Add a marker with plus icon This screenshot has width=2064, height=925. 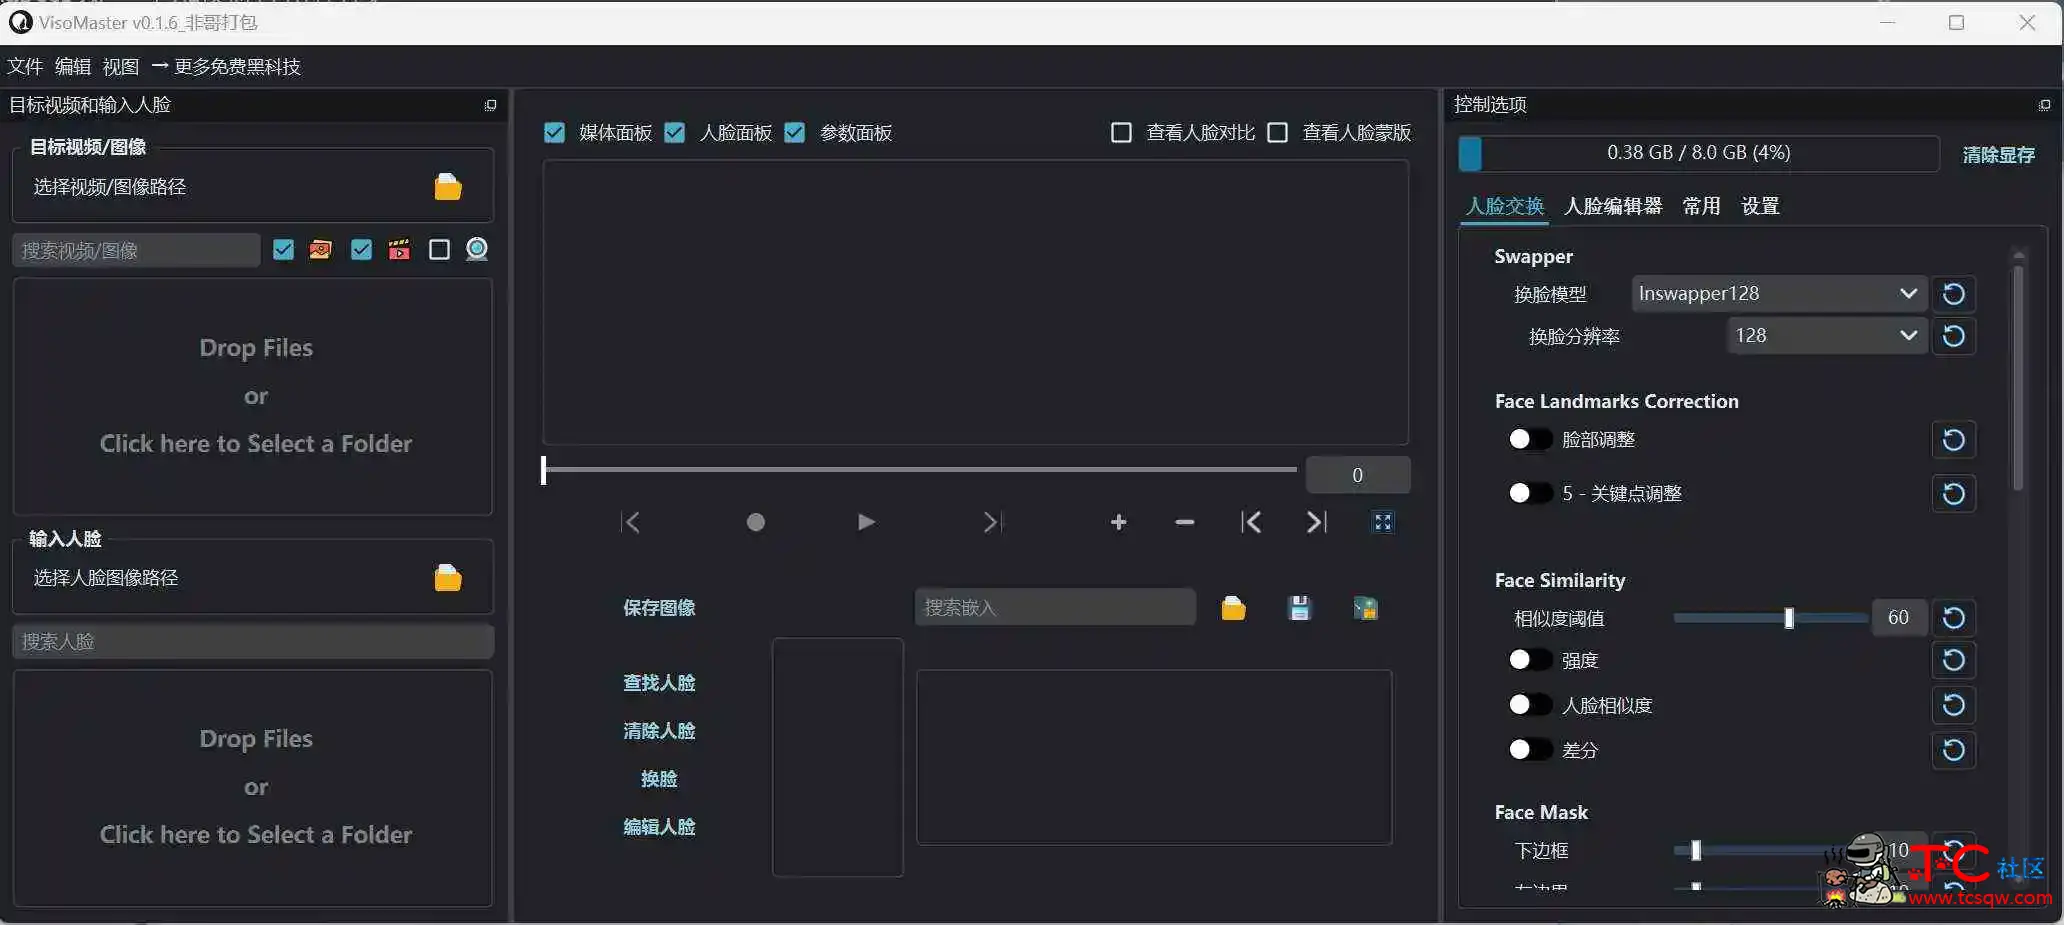1118,522
